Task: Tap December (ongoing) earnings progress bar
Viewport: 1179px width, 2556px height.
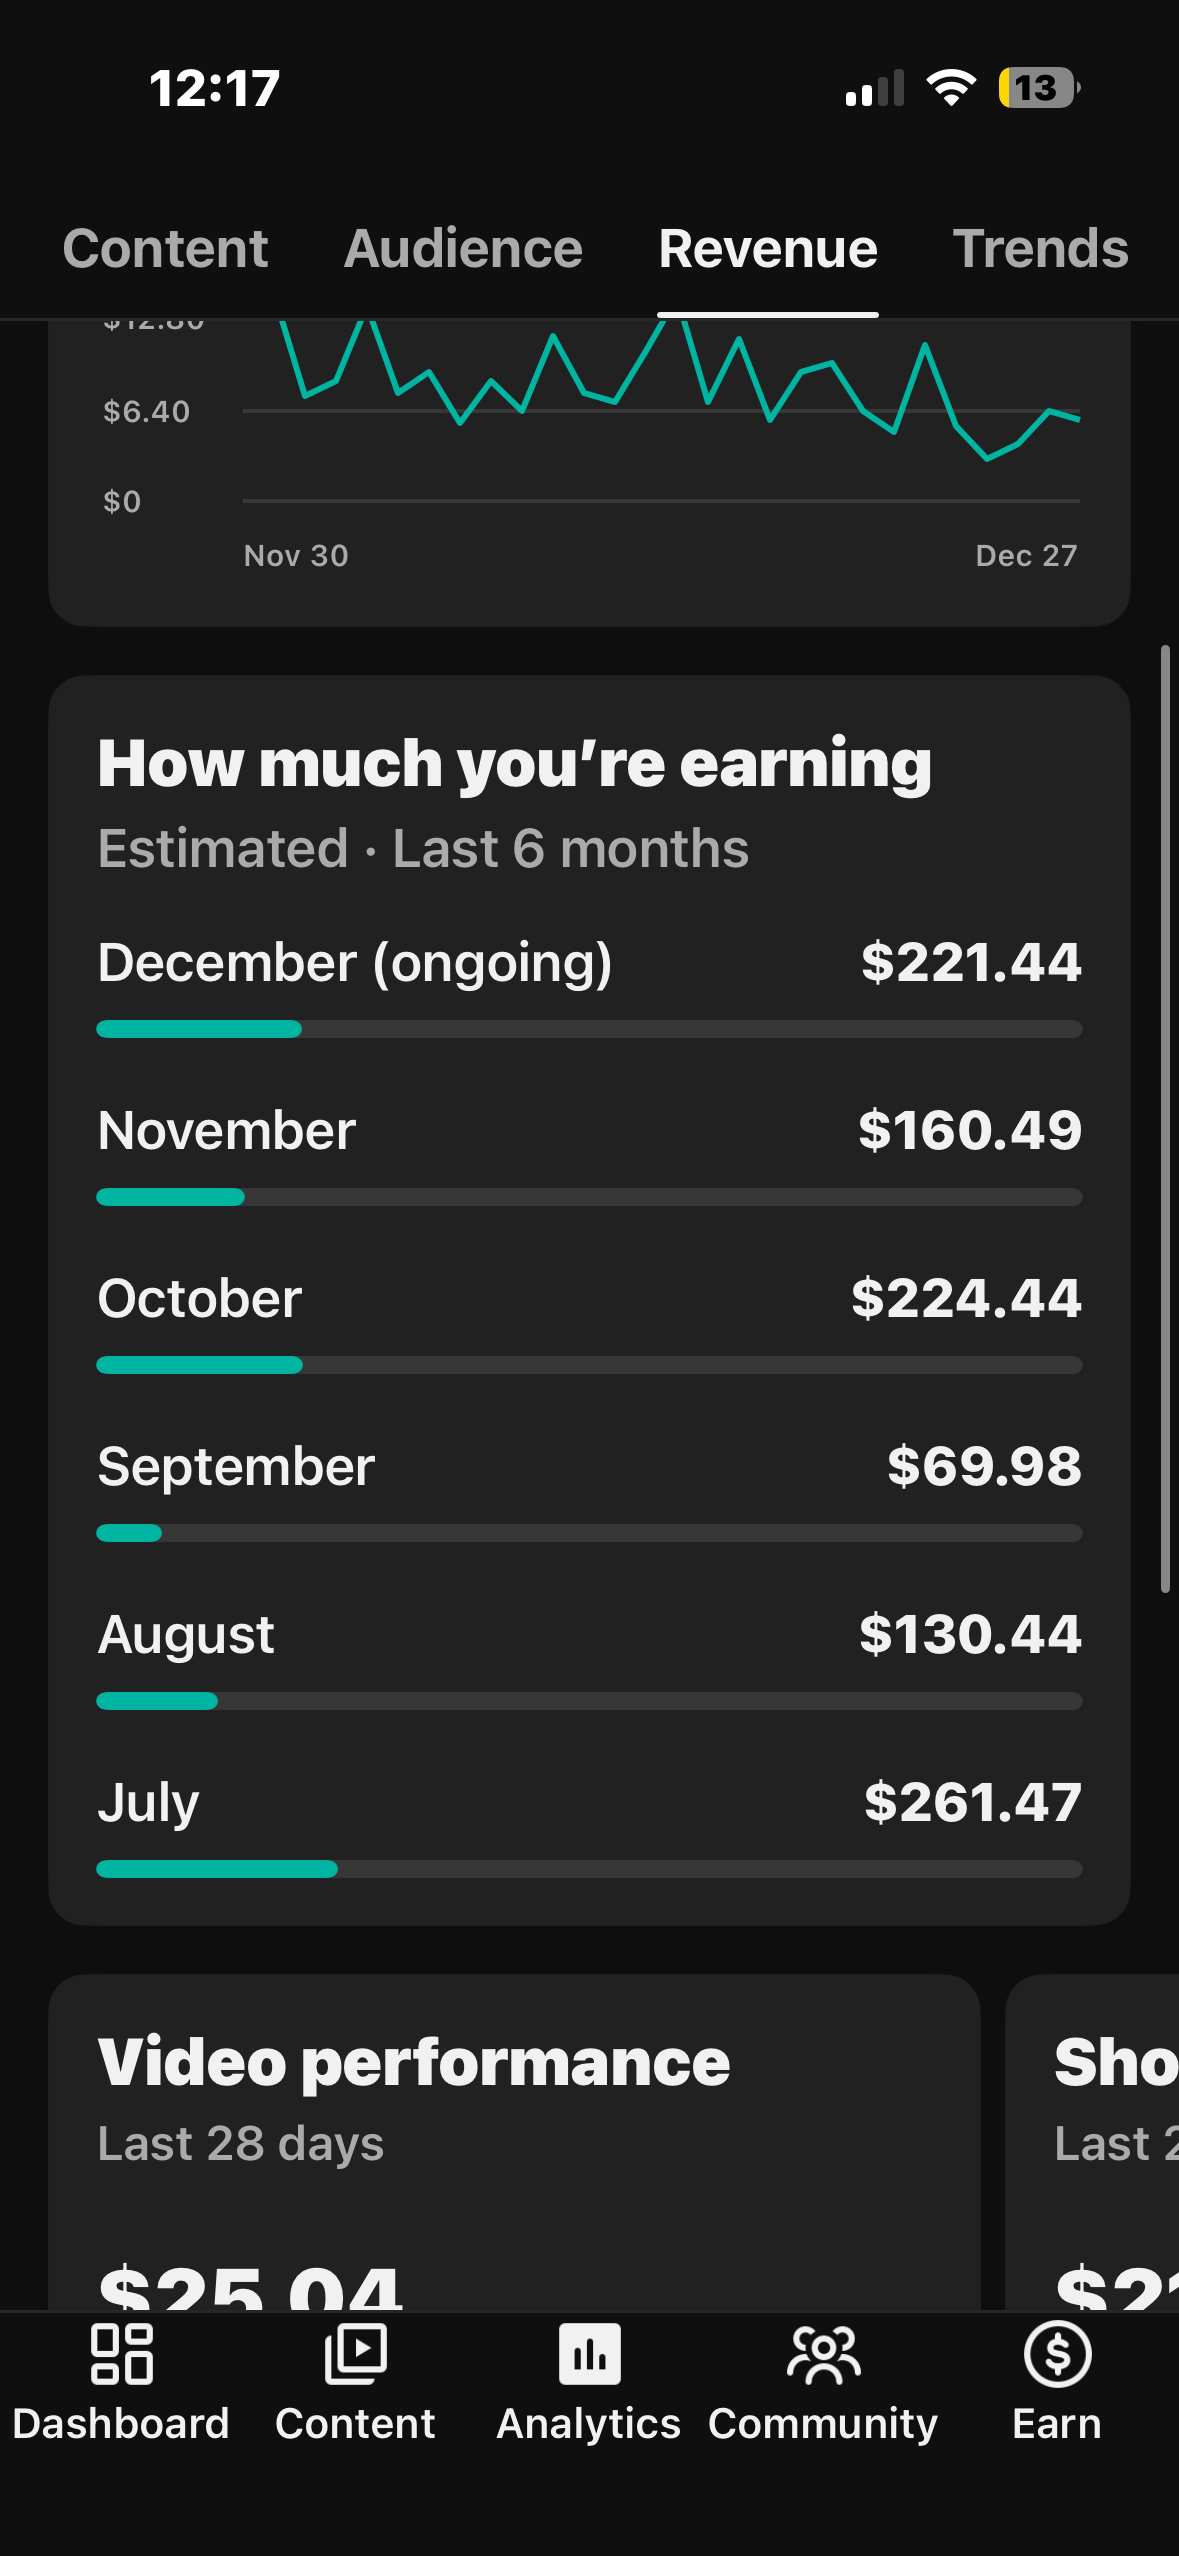Action: coord(589,1029)
